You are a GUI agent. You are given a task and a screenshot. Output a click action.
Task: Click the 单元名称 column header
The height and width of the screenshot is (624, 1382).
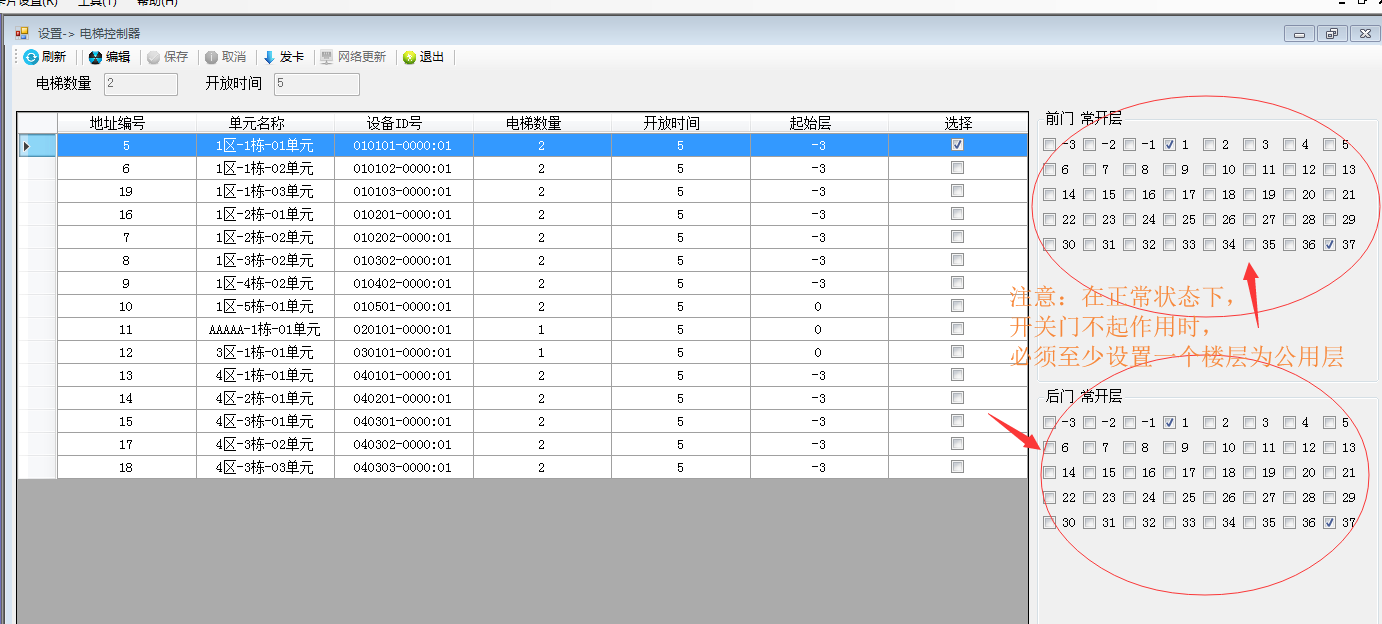[265, 123]
